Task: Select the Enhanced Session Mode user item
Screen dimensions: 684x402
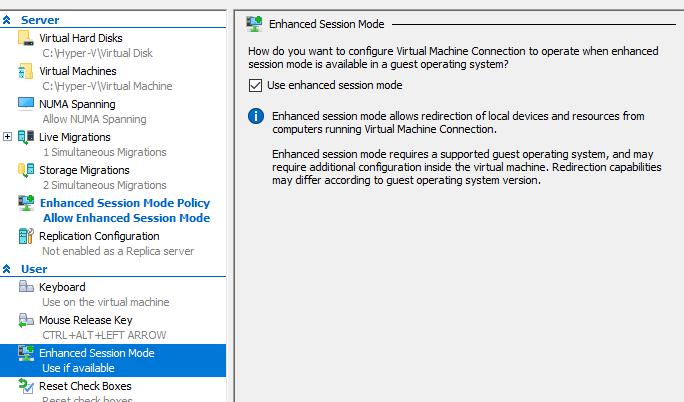Action: click(x=113, y=360)
